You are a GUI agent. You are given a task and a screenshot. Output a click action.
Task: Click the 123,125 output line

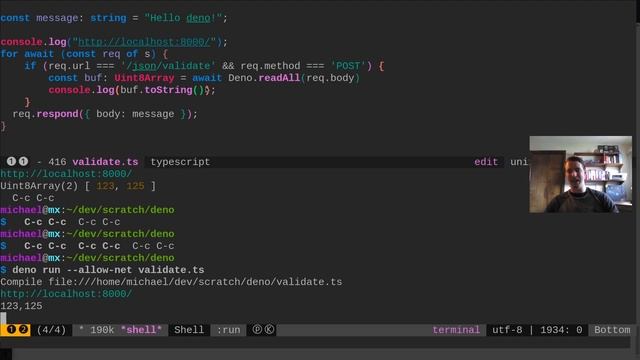(x=21, y=306)
